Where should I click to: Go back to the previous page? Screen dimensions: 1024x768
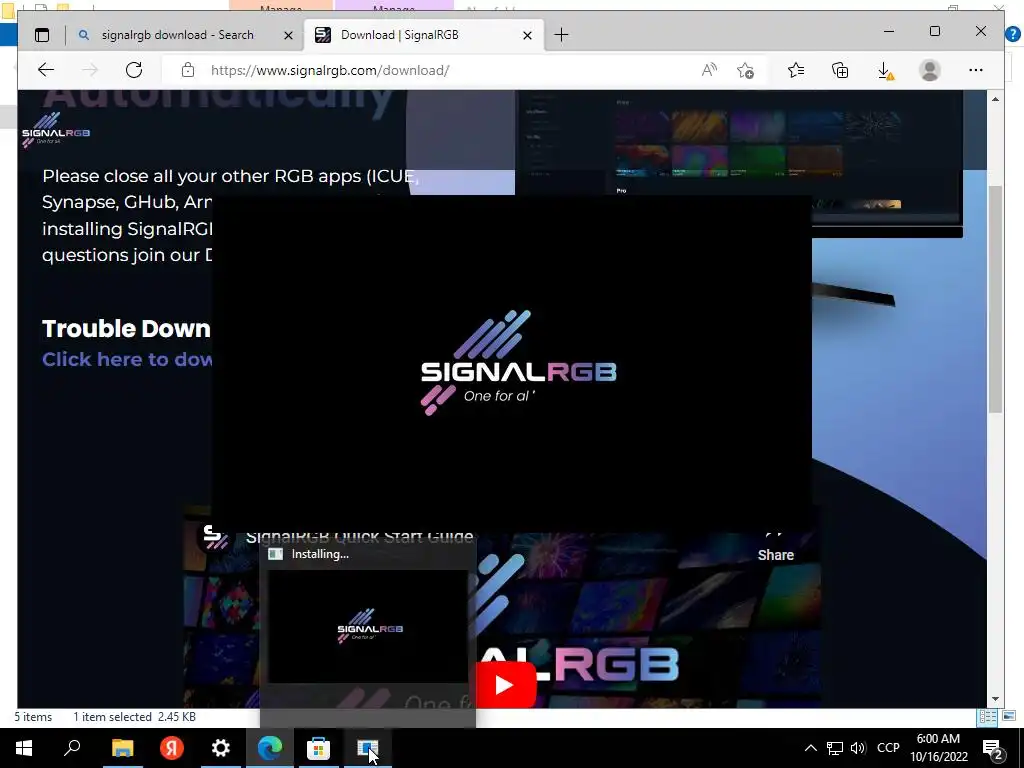(x=46, y=70)
